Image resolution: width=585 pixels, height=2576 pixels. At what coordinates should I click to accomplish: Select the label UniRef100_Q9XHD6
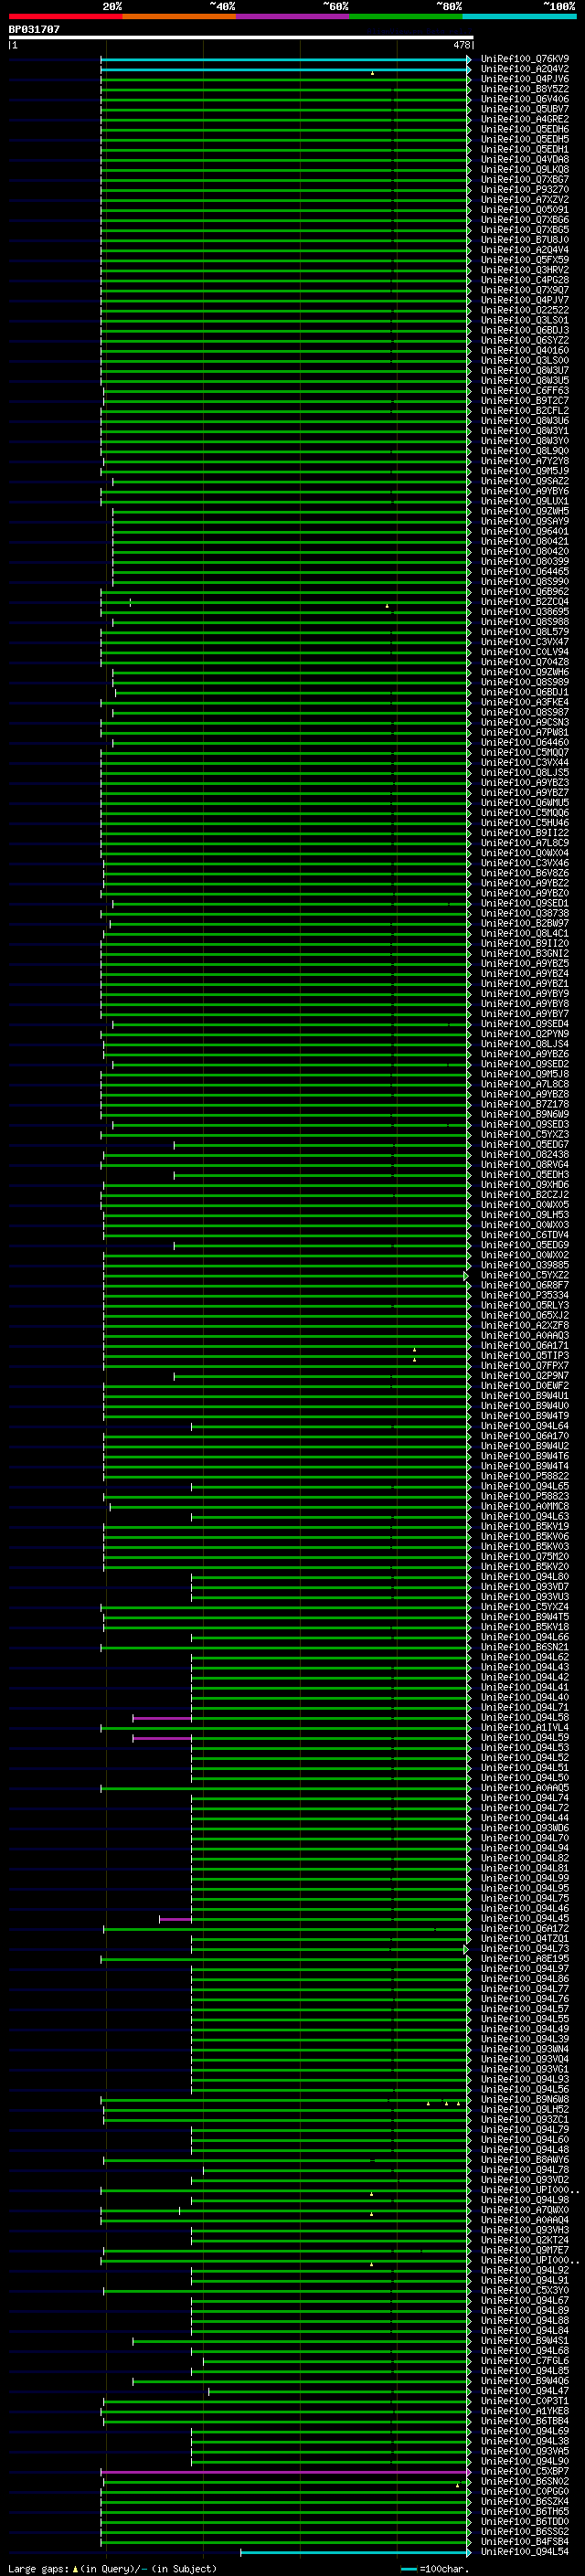point(525,1185)
